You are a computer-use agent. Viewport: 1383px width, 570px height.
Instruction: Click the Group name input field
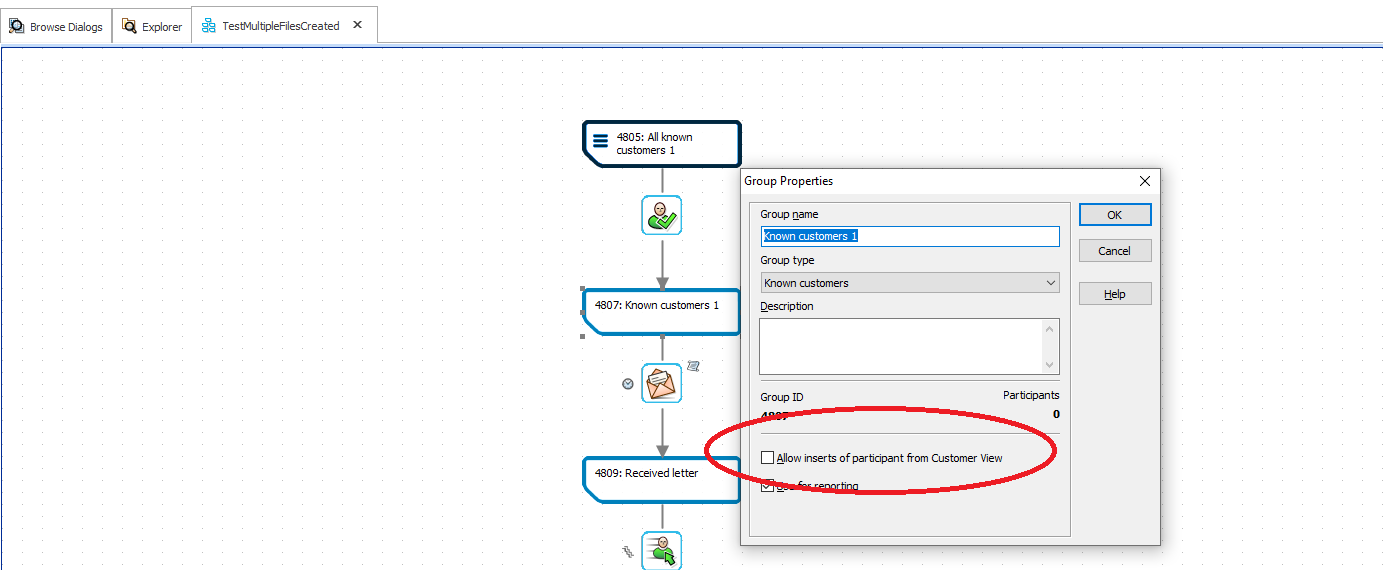909,236
